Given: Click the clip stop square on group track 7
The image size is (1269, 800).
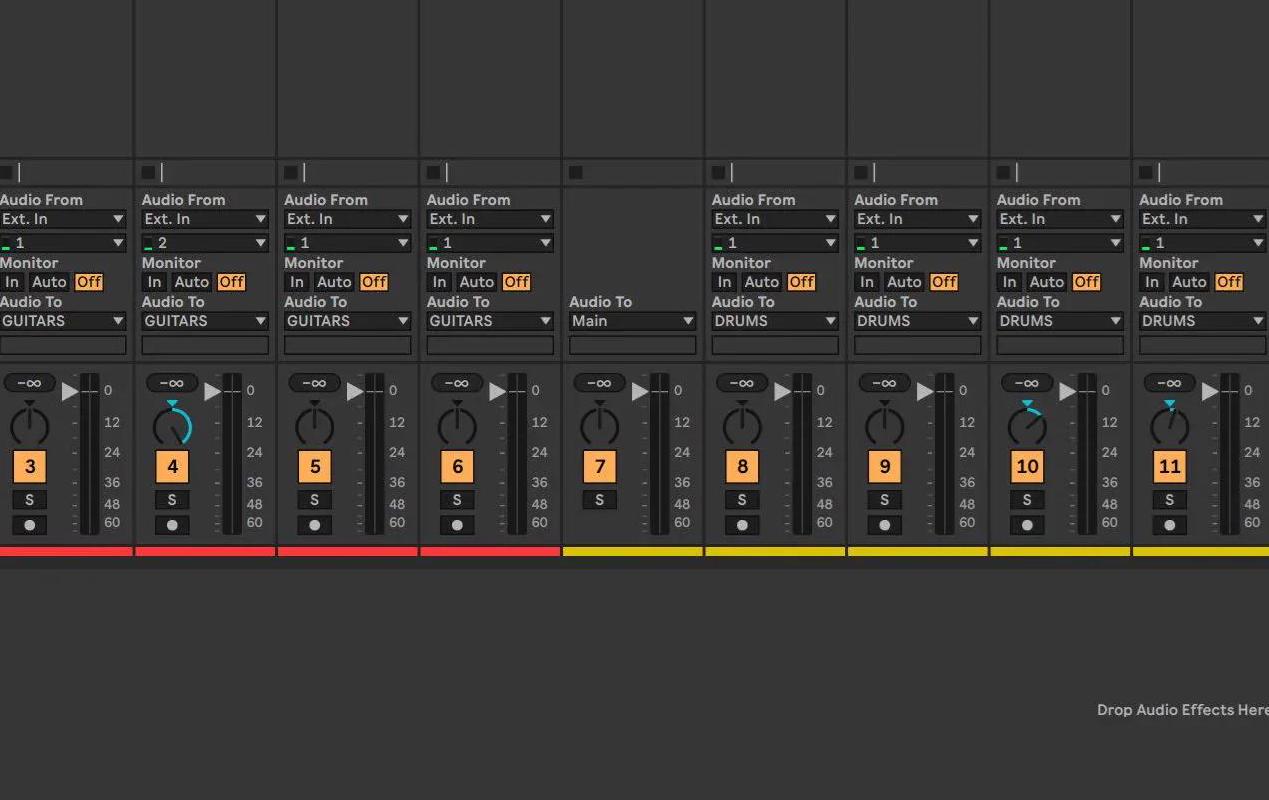Looking at the screenshot, I should click(576, 172).
